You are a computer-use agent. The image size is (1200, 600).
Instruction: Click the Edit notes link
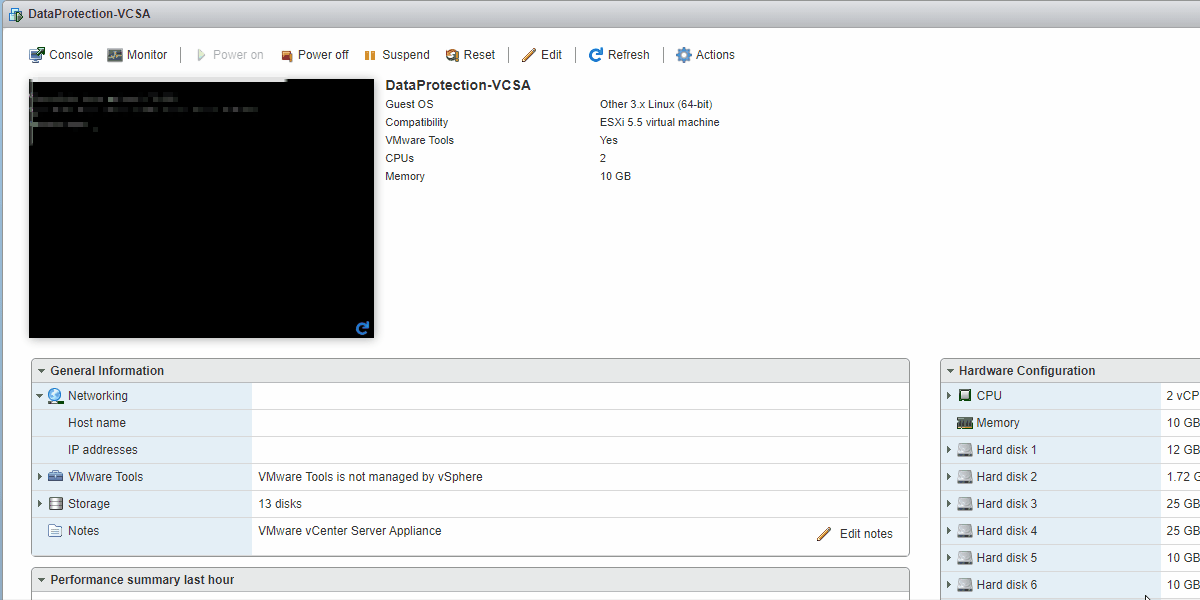coord(866,534)
